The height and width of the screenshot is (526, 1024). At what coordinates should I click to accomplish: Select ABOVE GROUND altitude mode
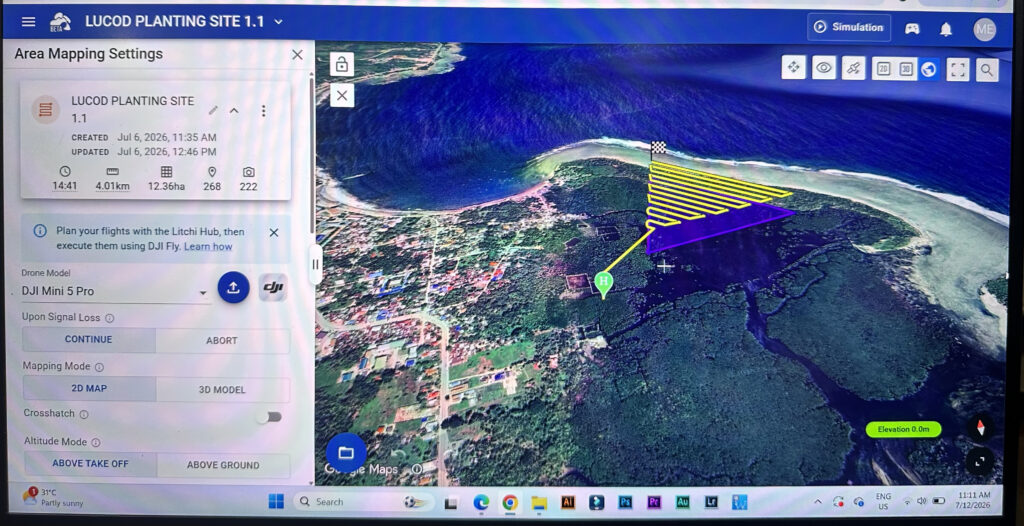click(x=223, y=465)
